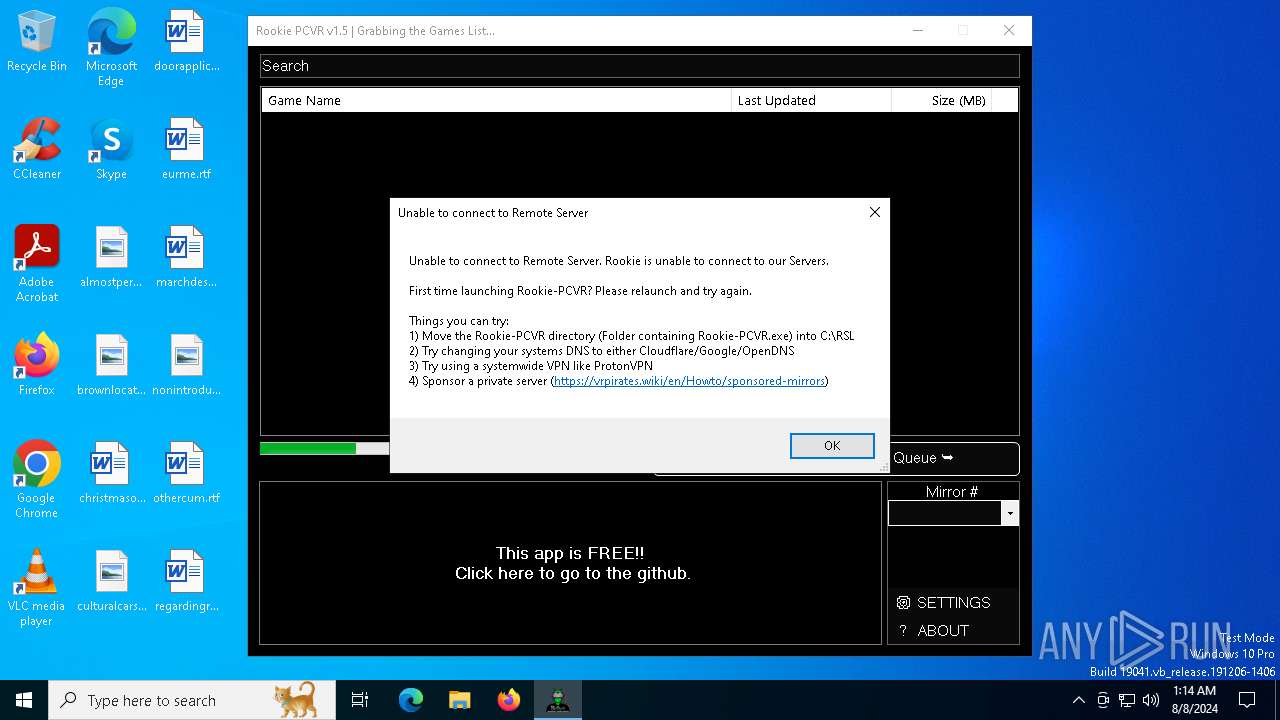Switch to Rookie PCVR taskbar icon
The image size is (1280, 720).
click(558, 700)
